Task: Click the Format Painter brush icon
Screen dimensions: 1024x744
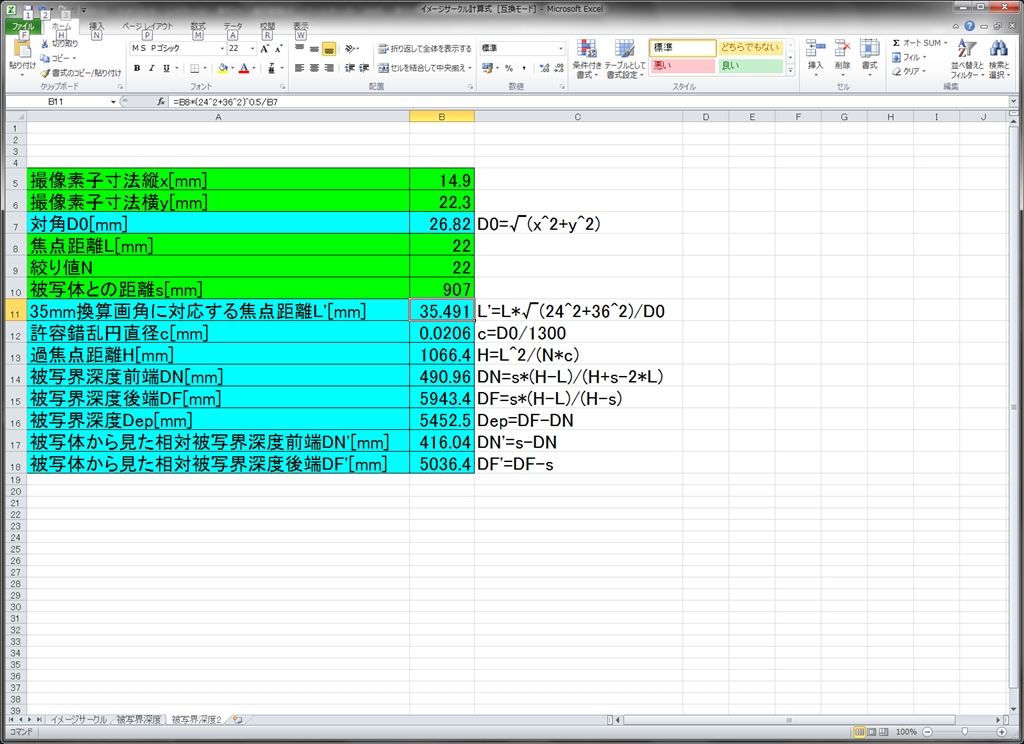Action: coord(45,73)
